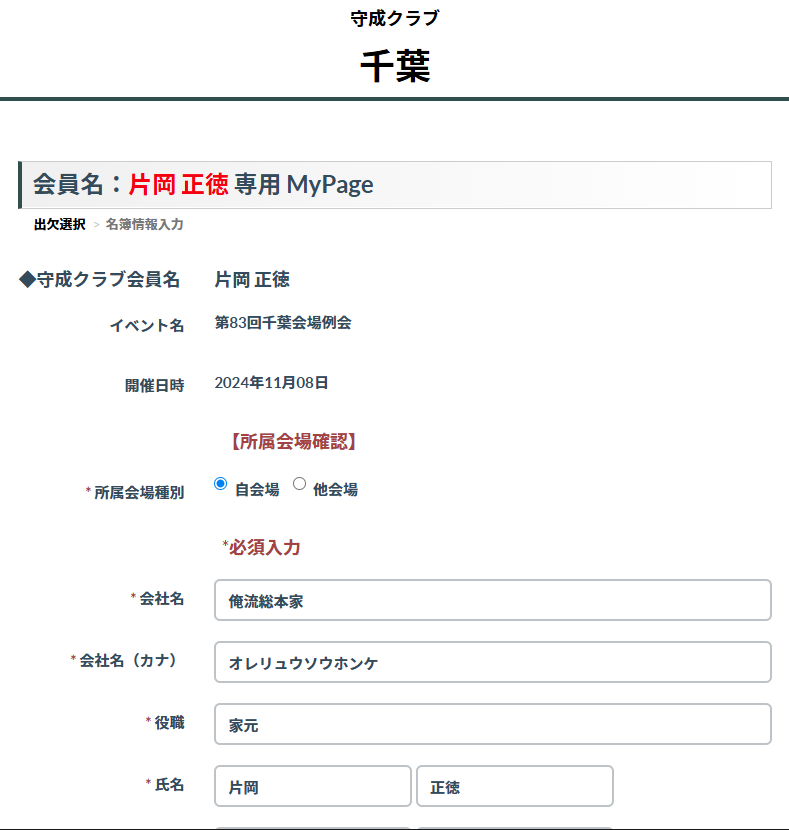Click the 千葉 page title
The width and height of the screenshot is (789, 830).
coord(395,66)
